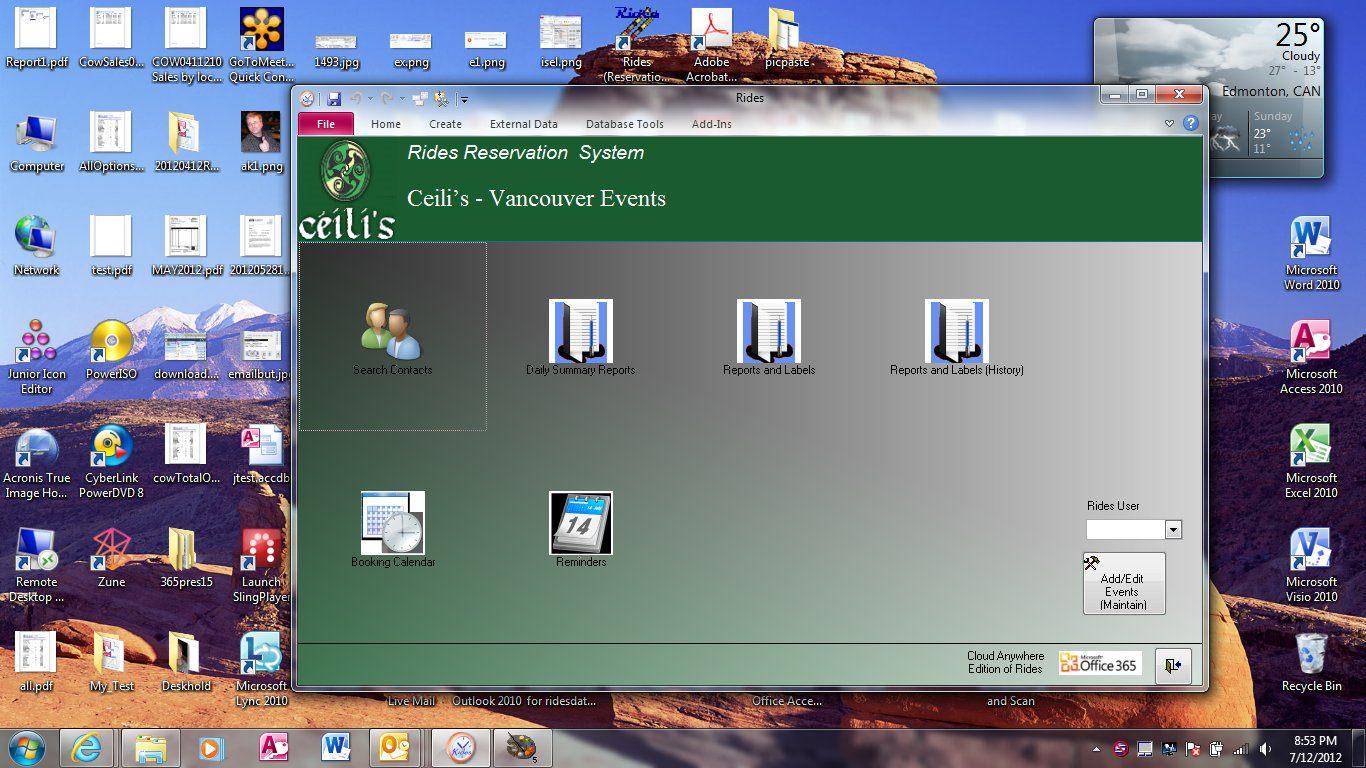Click the ribbon minimize chevron

tap(1169, 124)
